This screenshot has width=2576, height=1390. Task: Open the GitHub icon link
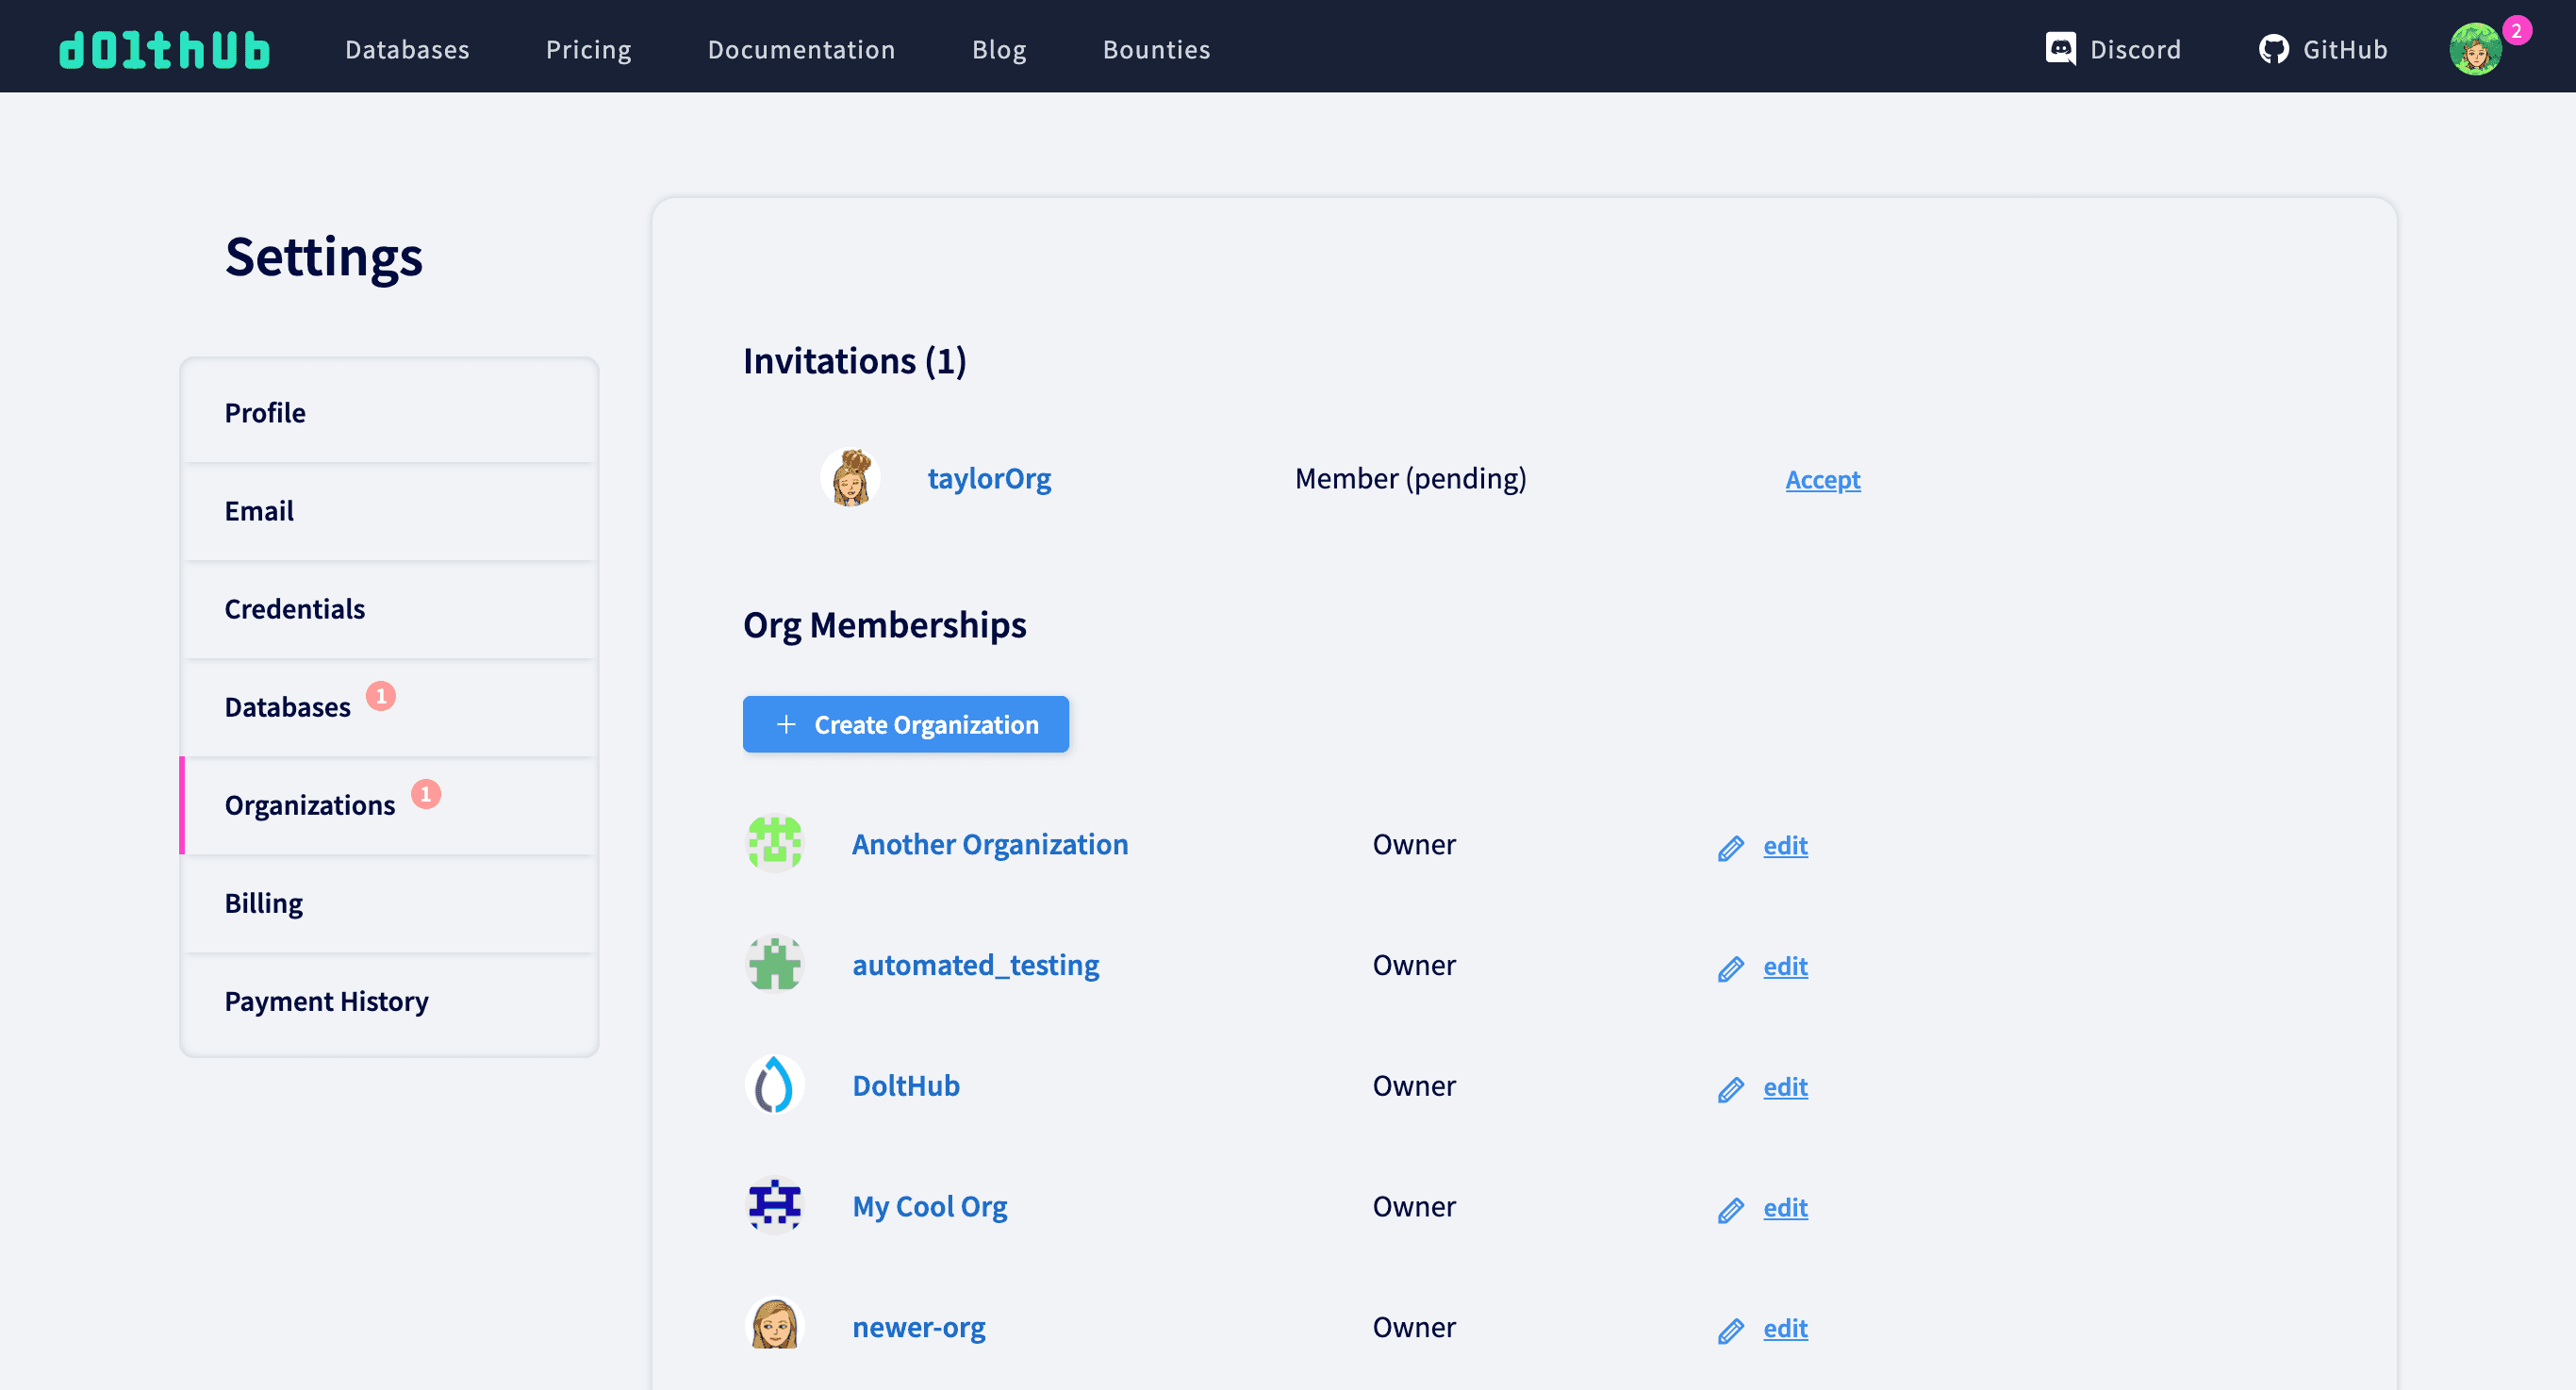coord(2273,49)
